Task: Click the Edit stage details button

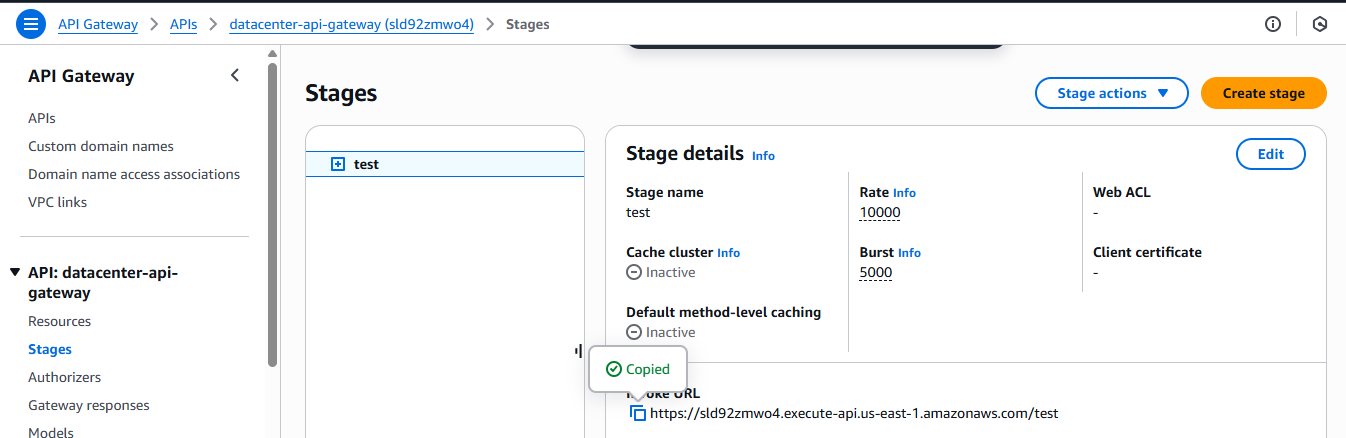Action: [1270, 154]
